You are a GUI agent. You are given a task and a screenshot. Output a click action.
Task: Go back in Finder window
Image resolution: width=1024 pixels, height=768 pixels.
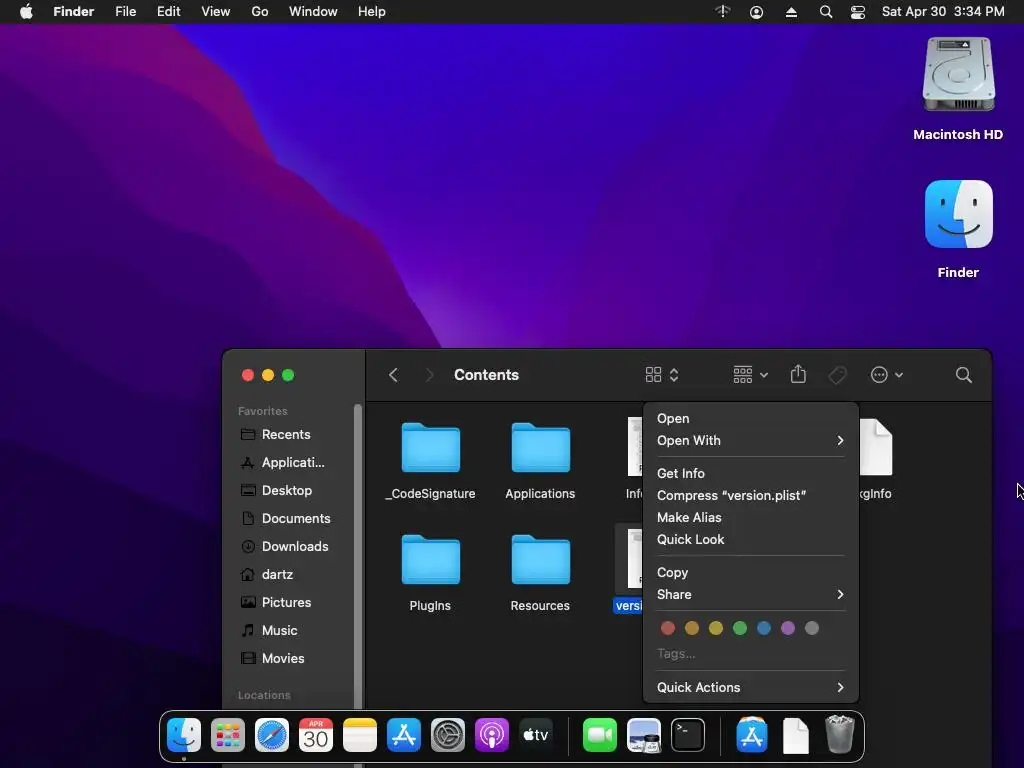tap(393, 375)
